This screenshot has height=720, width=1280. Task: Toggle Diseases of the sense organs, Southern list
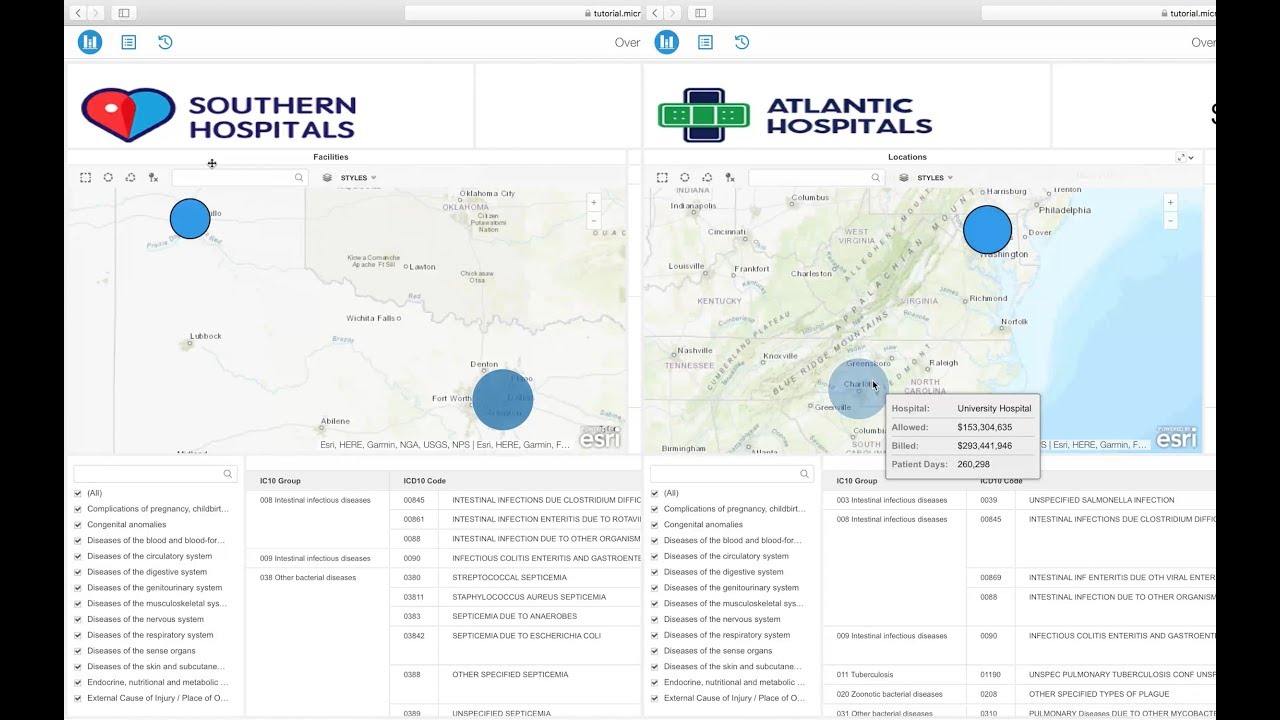click(78, 650)
